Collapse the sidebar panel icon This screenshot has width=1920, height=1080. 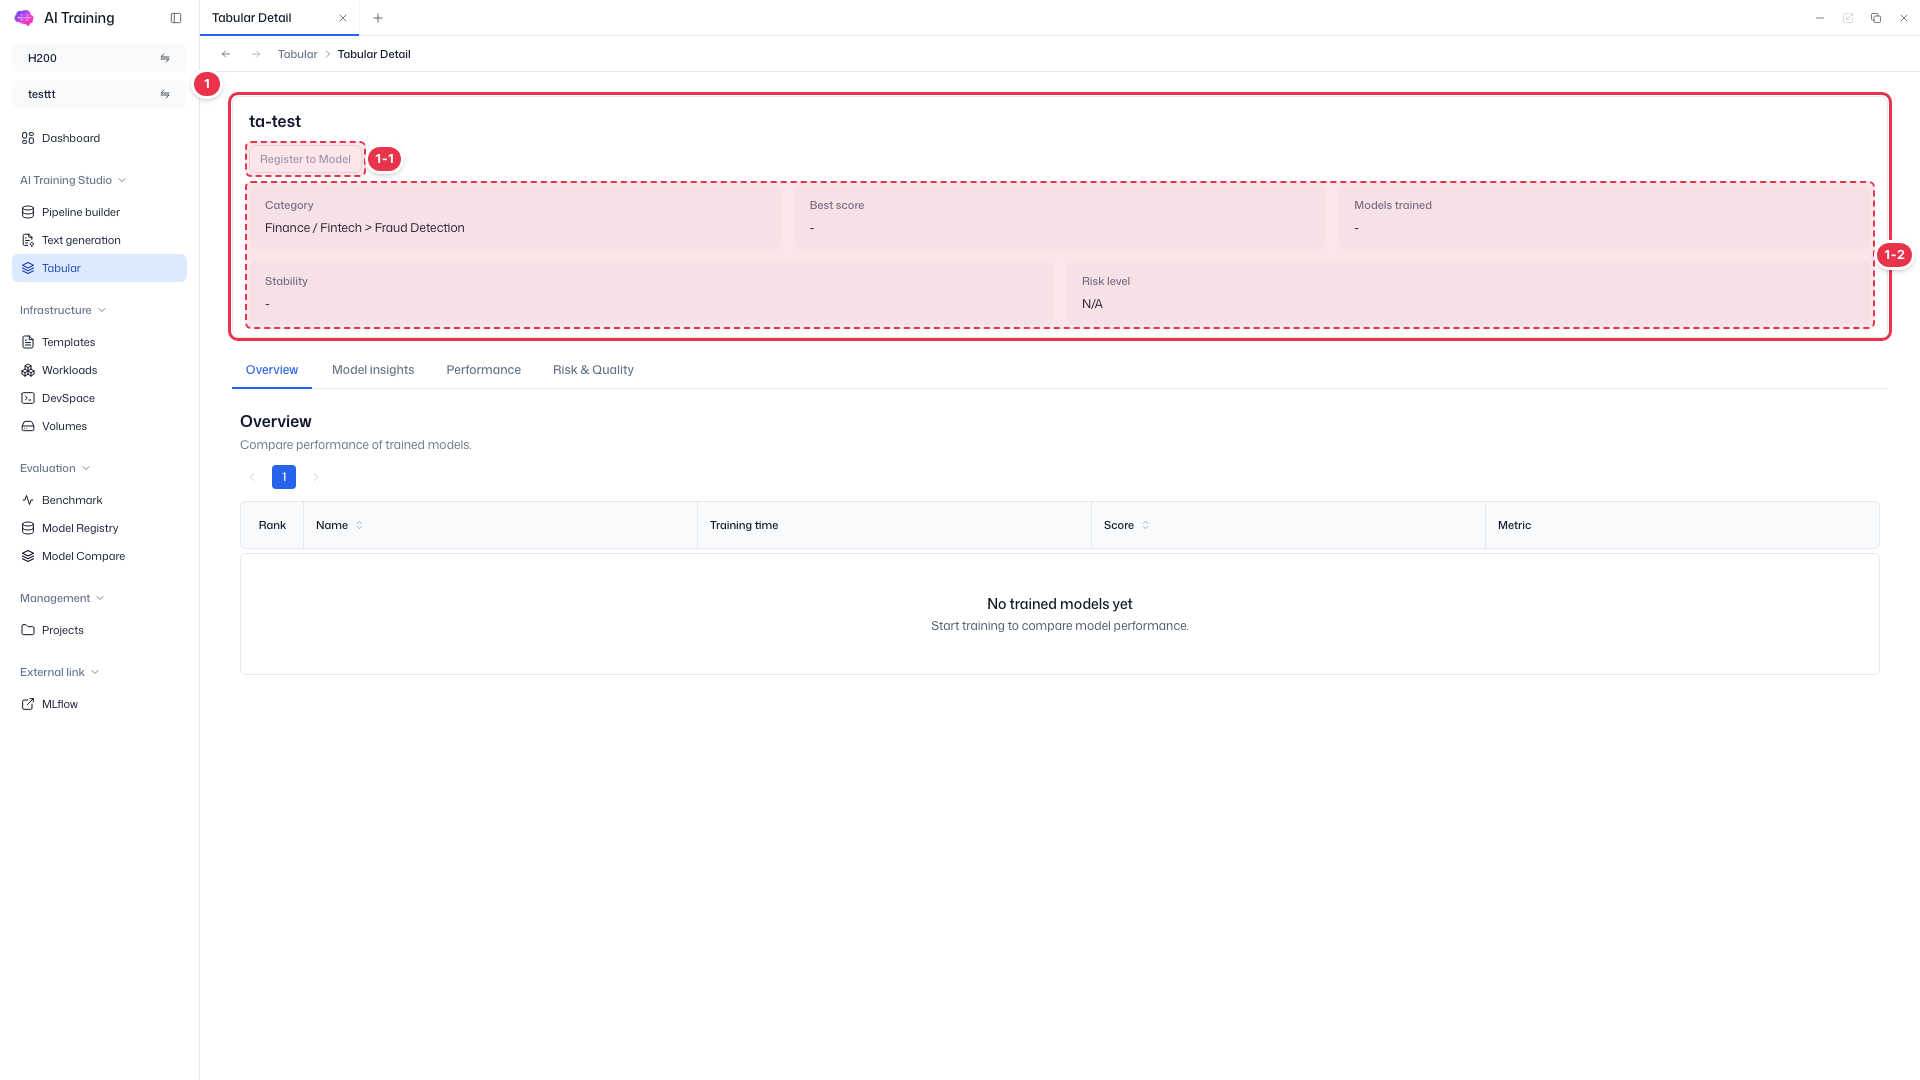pos(176,18)
